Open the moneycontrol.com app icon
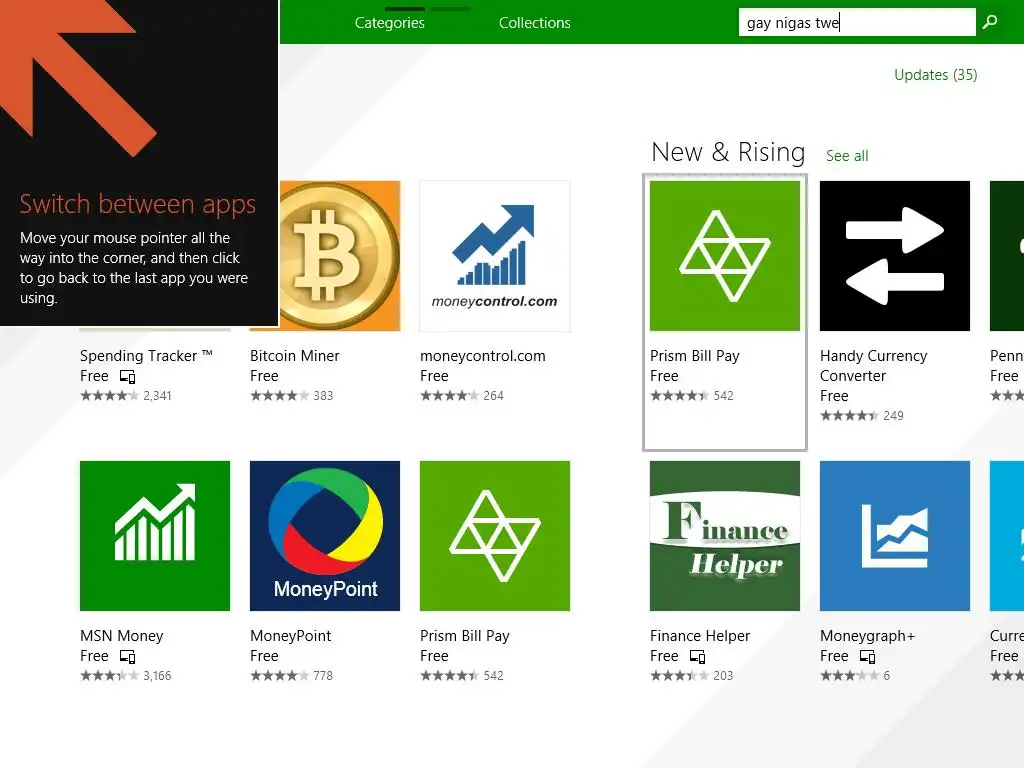 [495, 256]
